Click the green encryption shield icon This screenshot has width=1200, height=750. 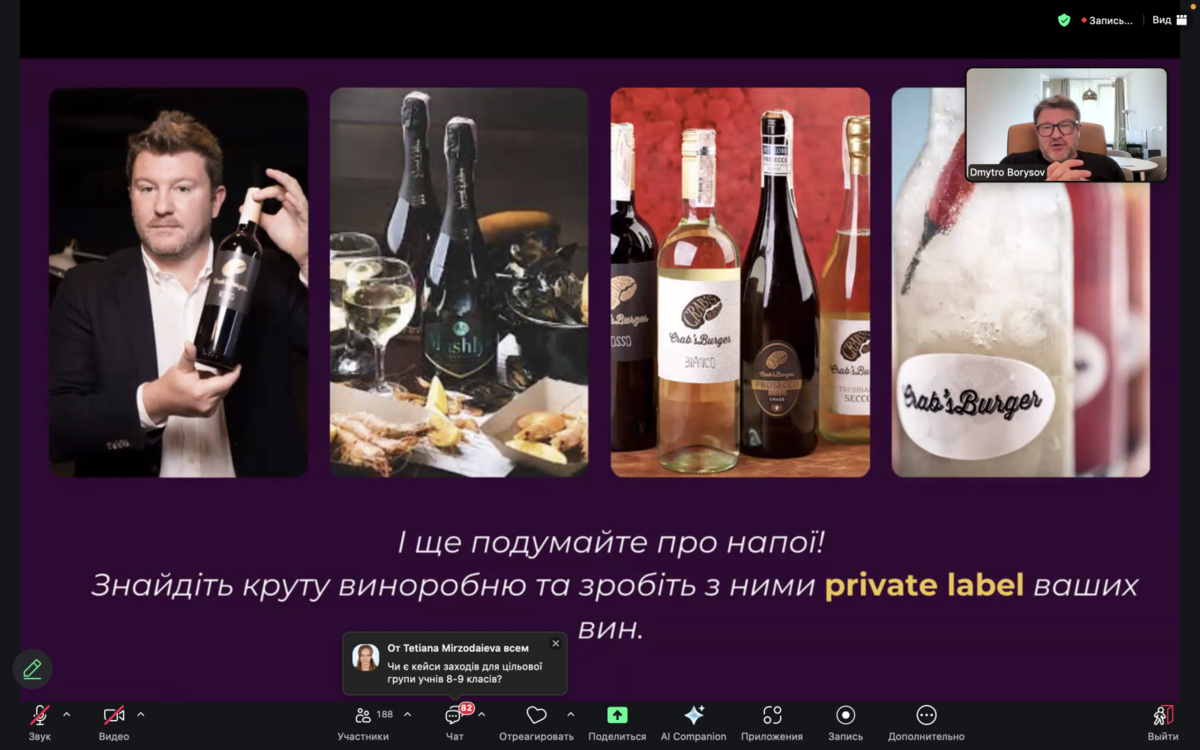tap(1064, 20)
